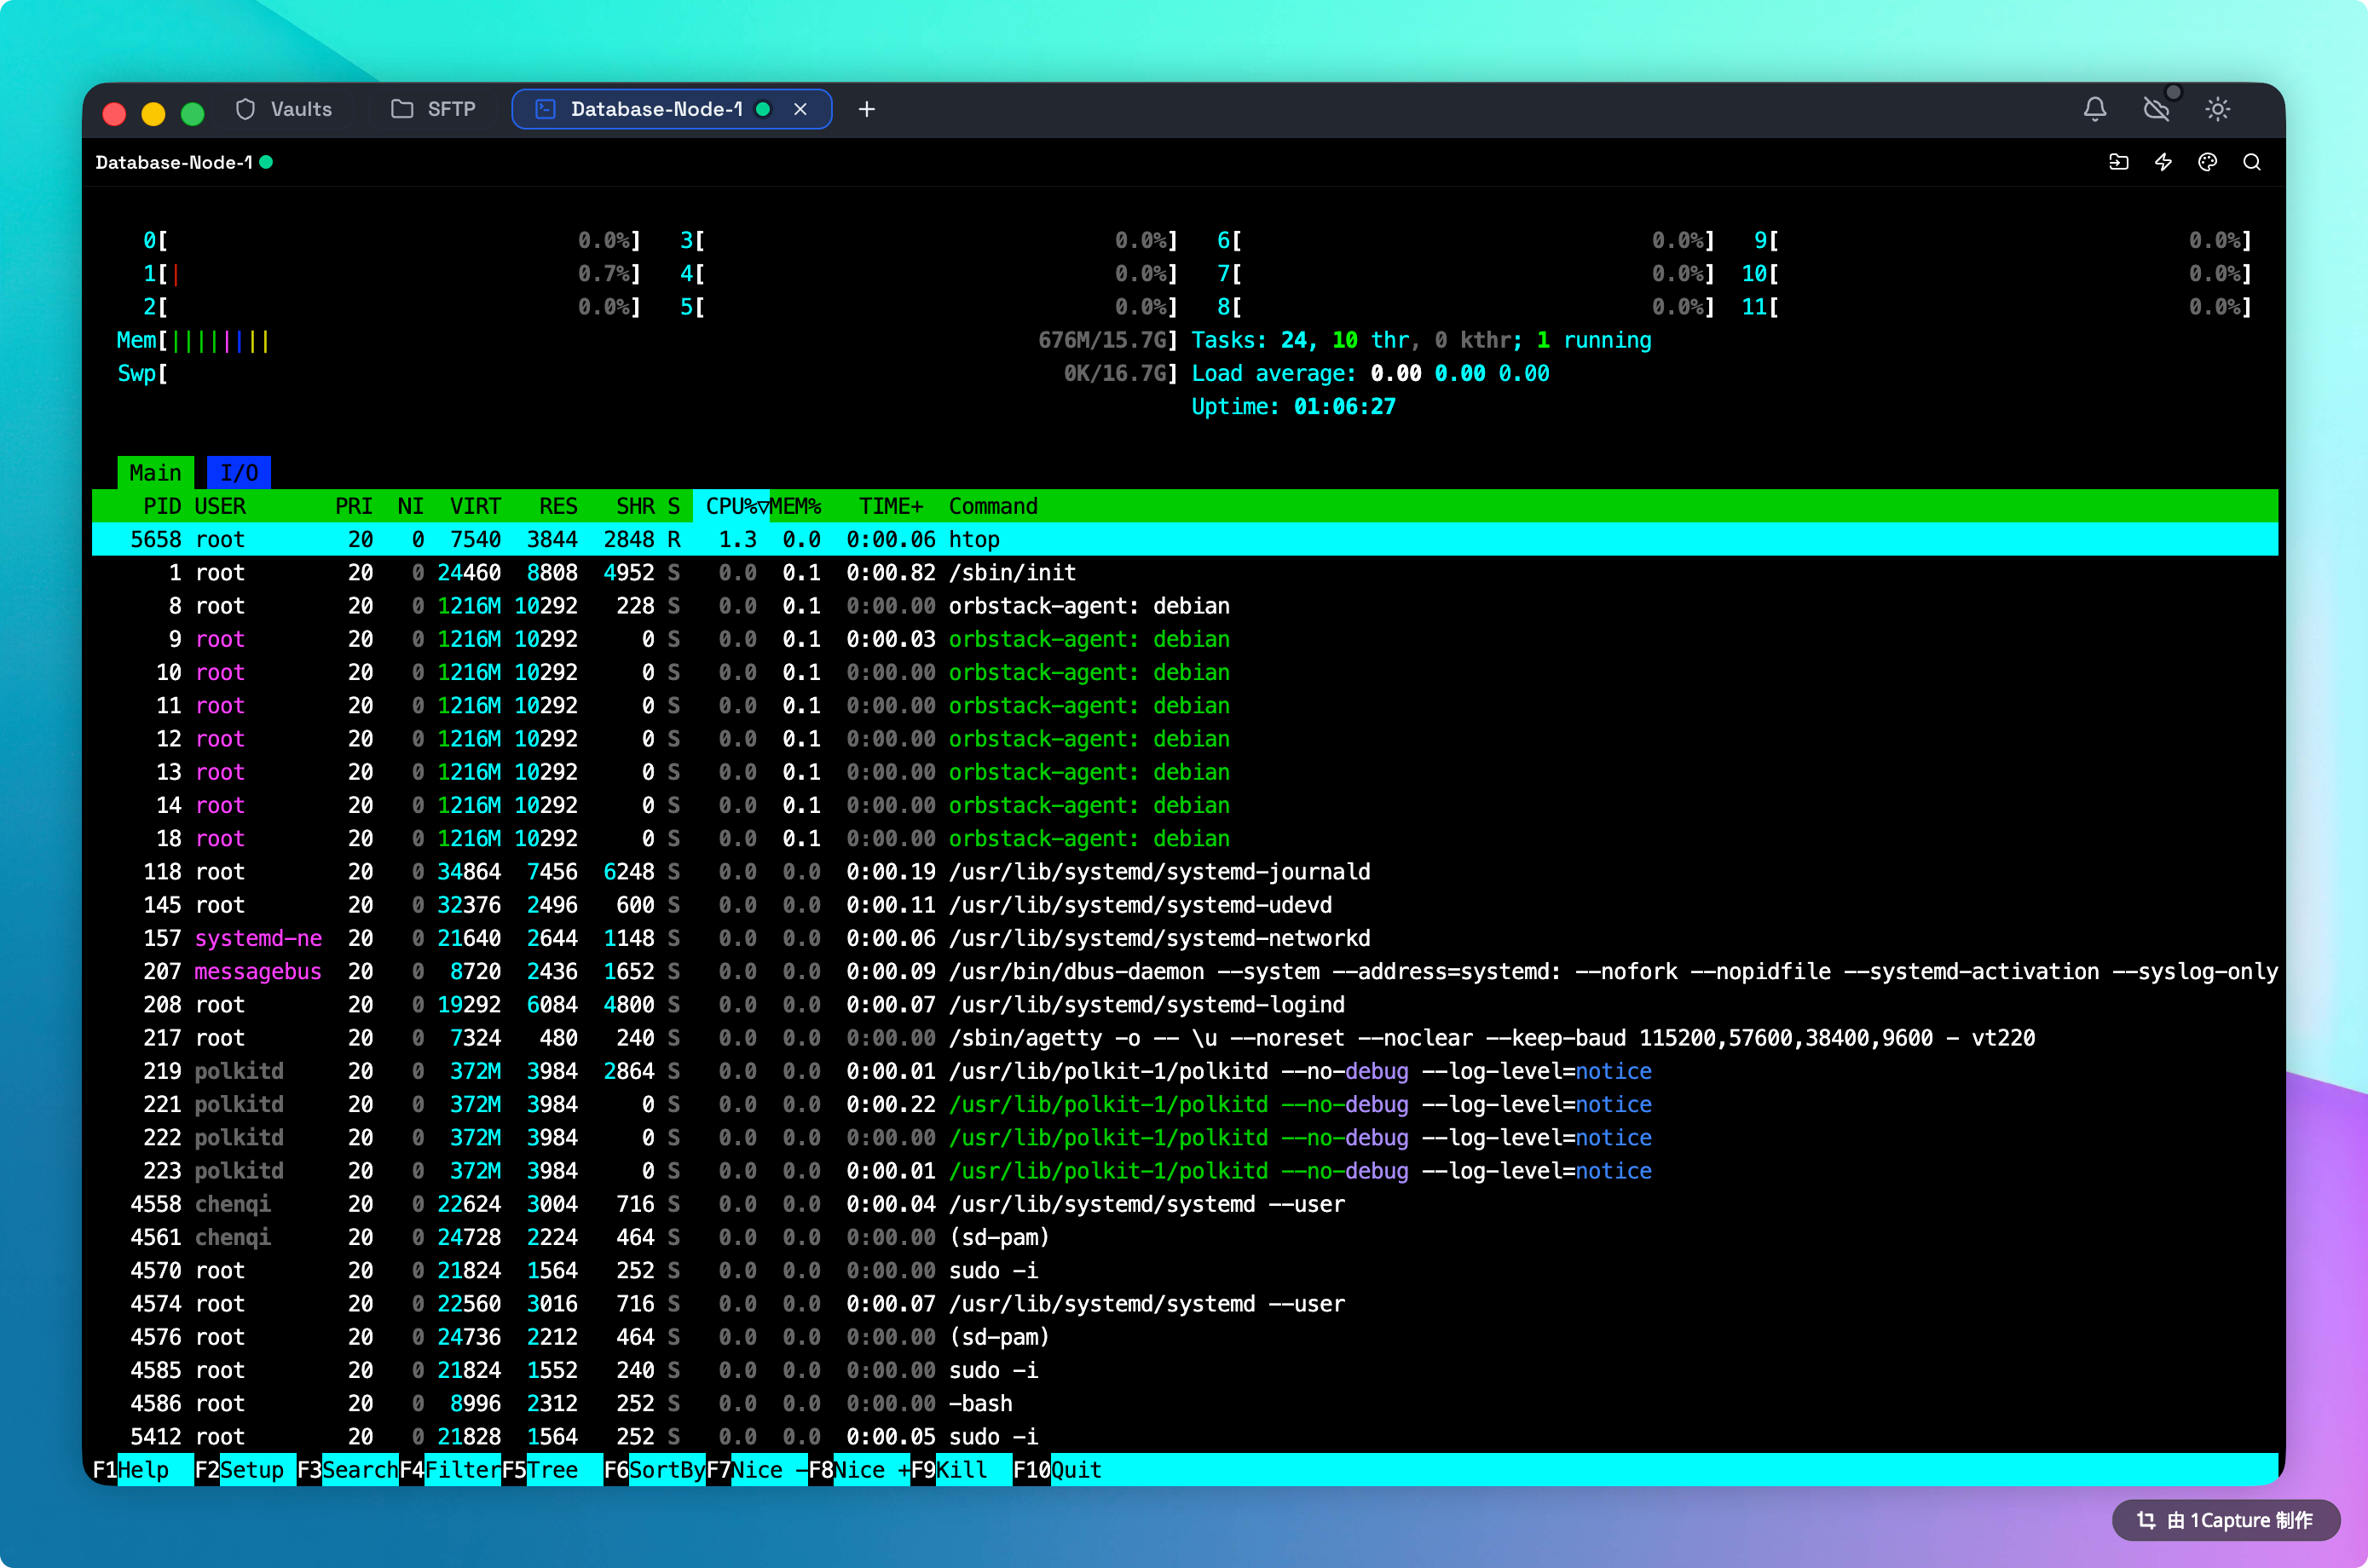Toggle F5 Tree view
This screenshot has height=1568, width=2368.
[x=552, y=1469]
